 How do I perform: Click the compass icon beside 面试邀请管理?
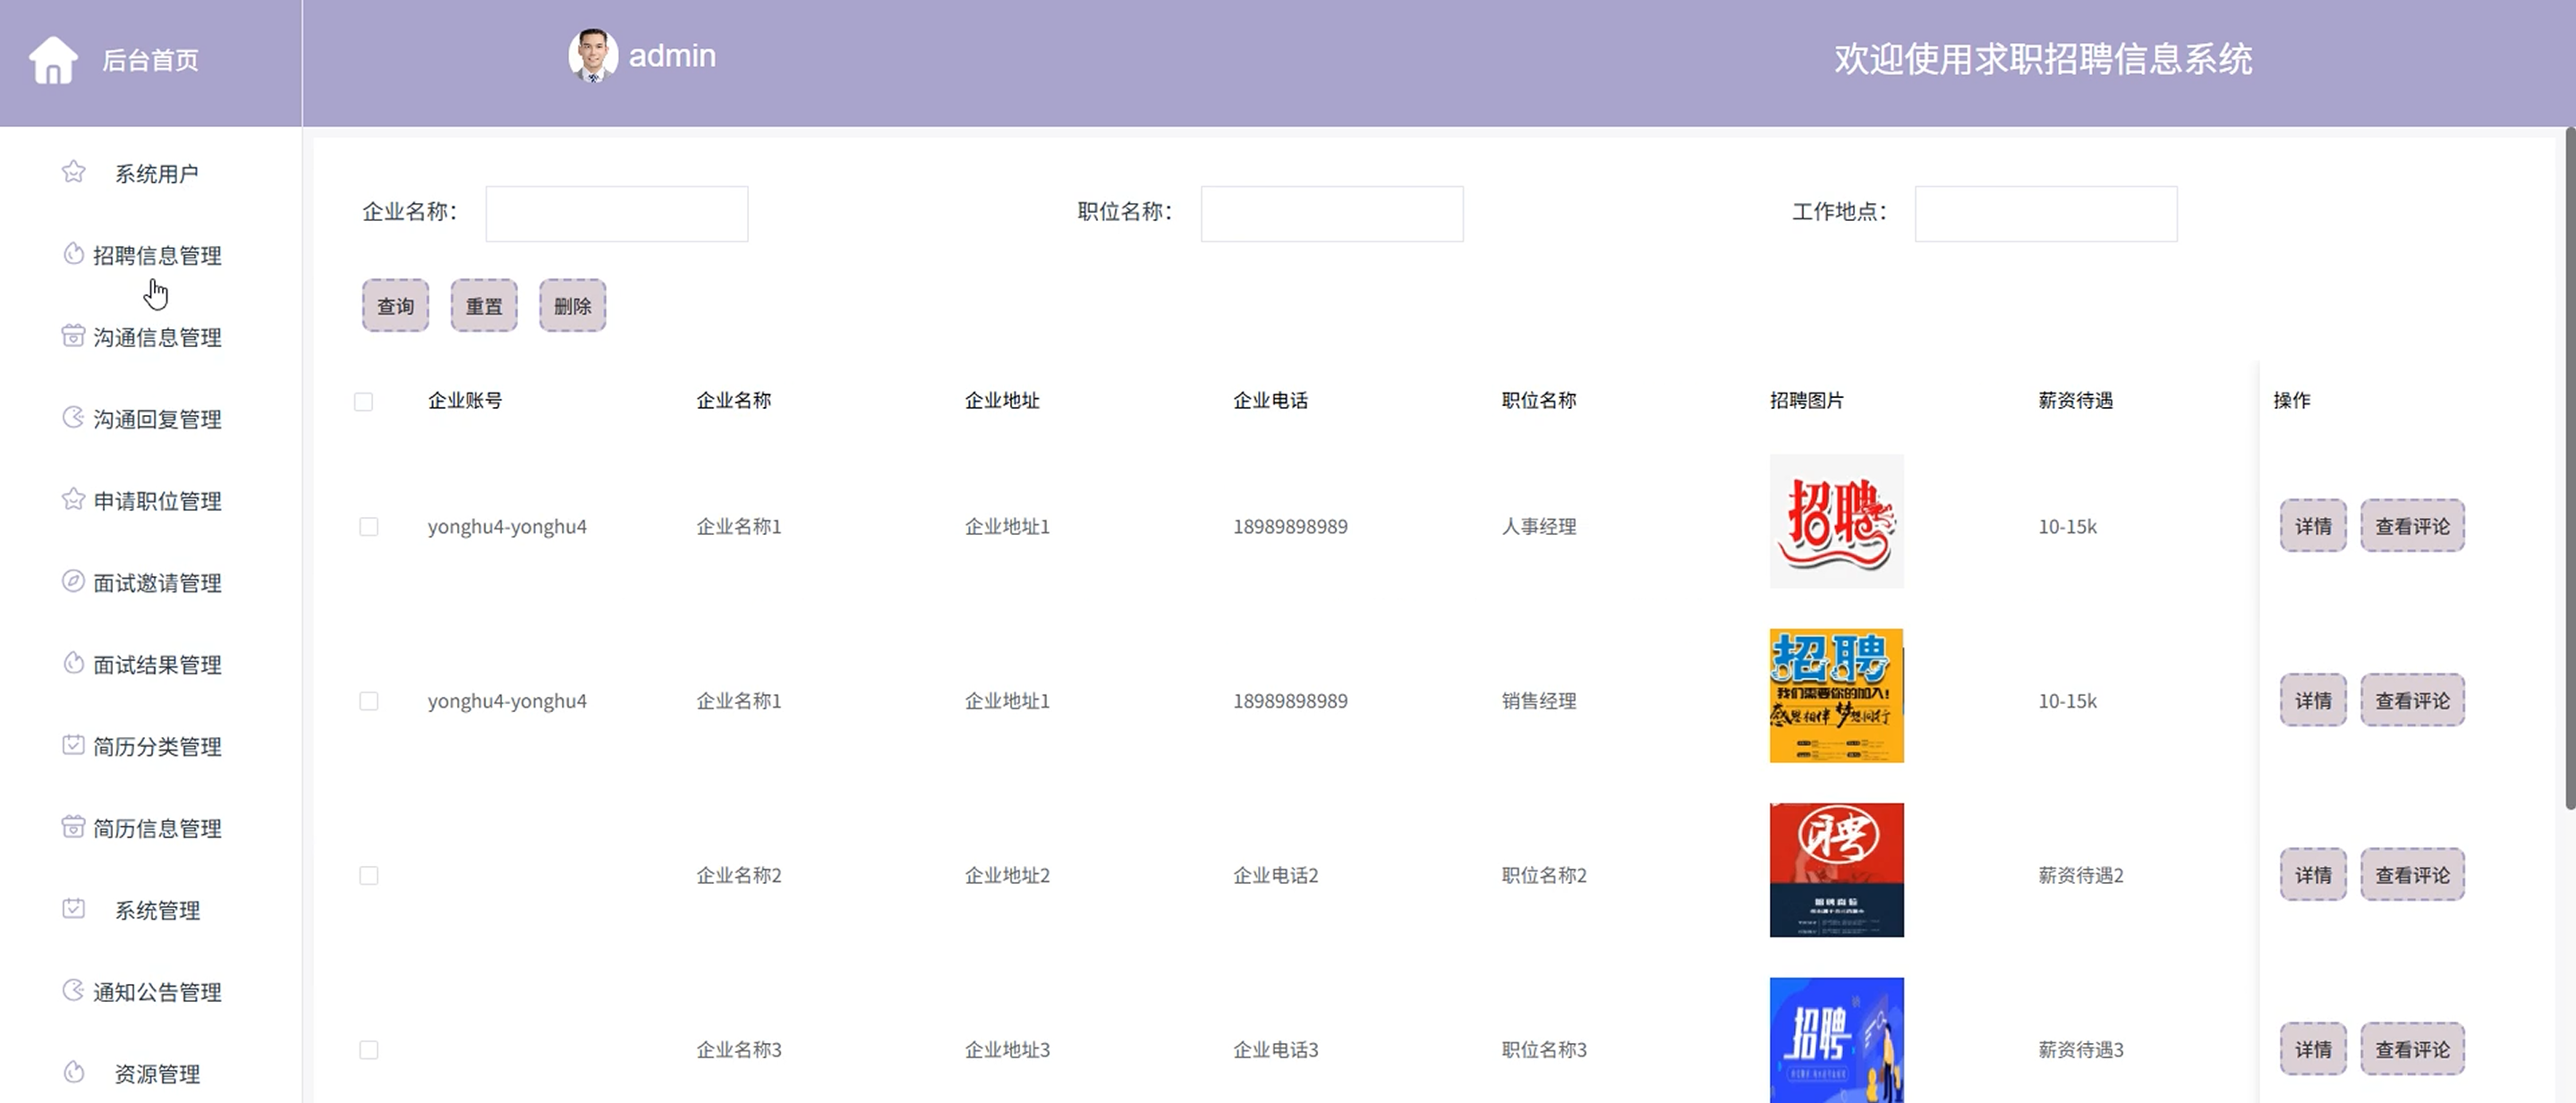tap(73, 581)
